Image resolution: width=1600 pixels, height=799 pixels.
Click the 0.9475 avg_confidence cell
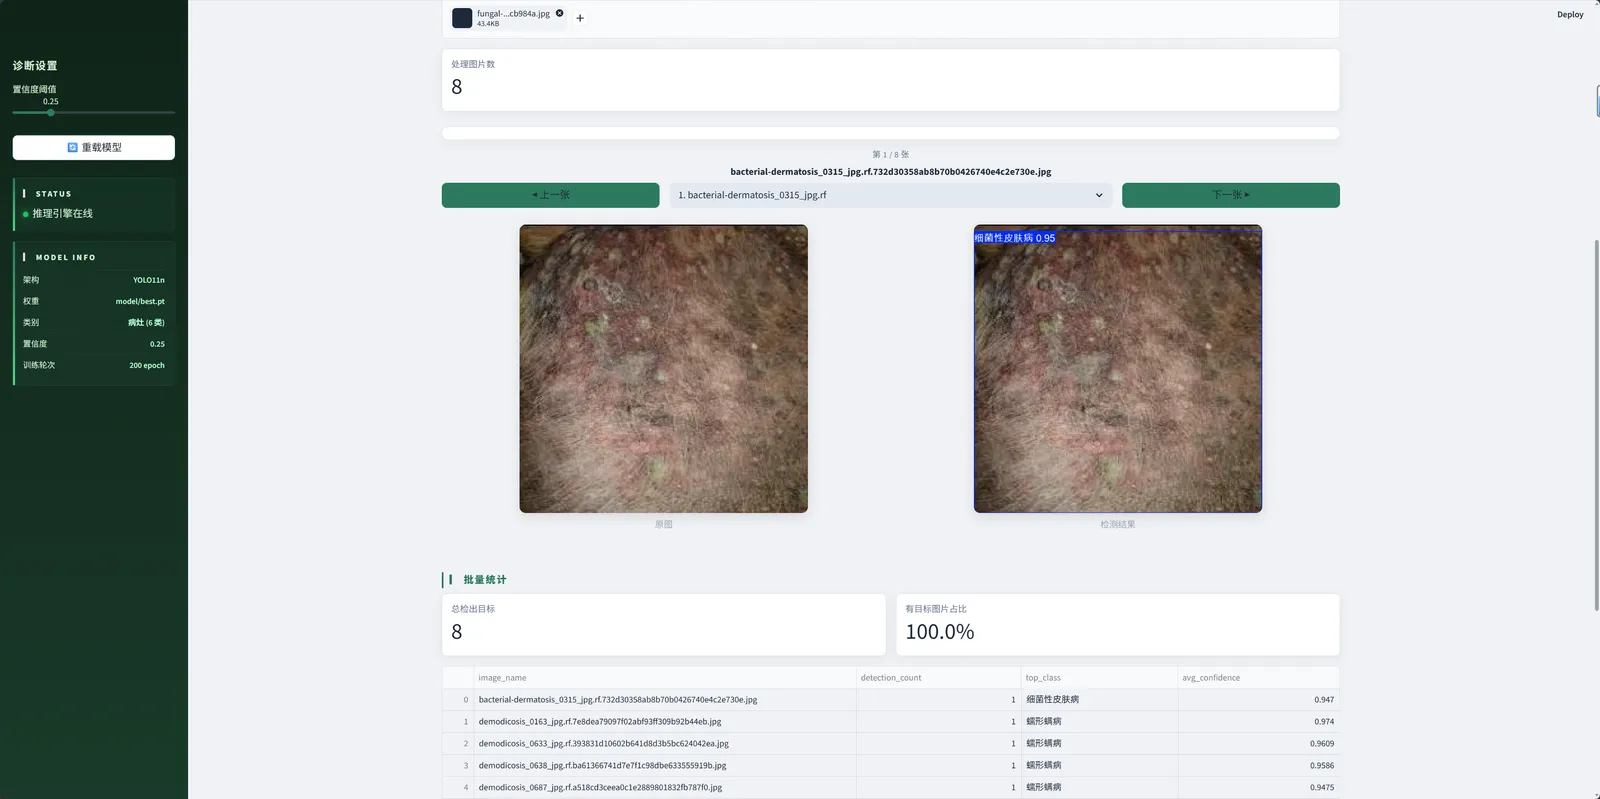1258,788
